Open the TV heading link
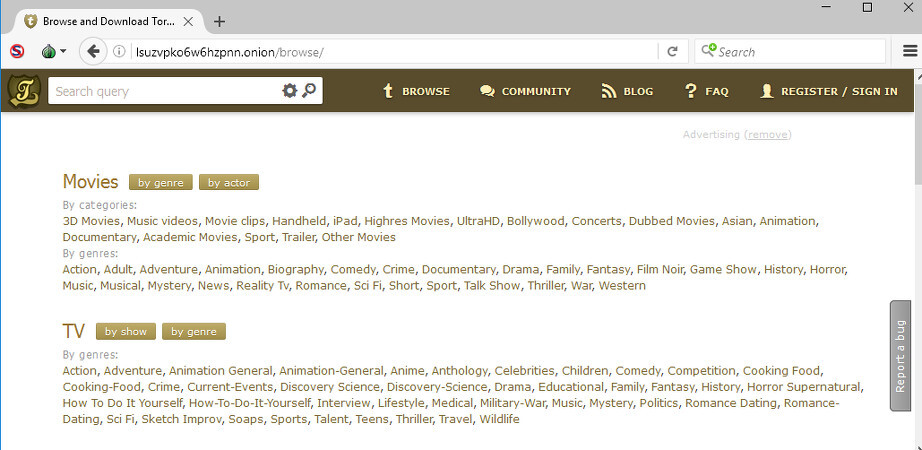This screenshot has width=922, height=450. (74, 331)
